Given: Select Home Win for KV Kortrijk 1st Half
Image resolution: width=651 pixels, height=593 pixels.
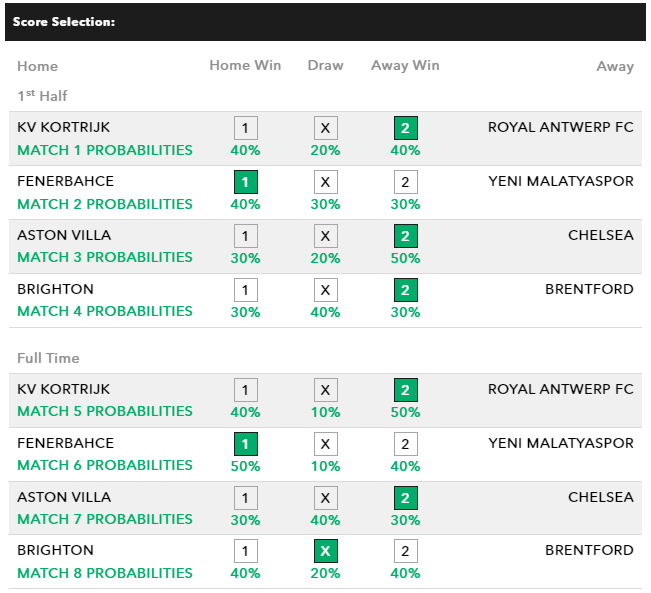Looking at the screenshot, I should (x=245, y=128).
